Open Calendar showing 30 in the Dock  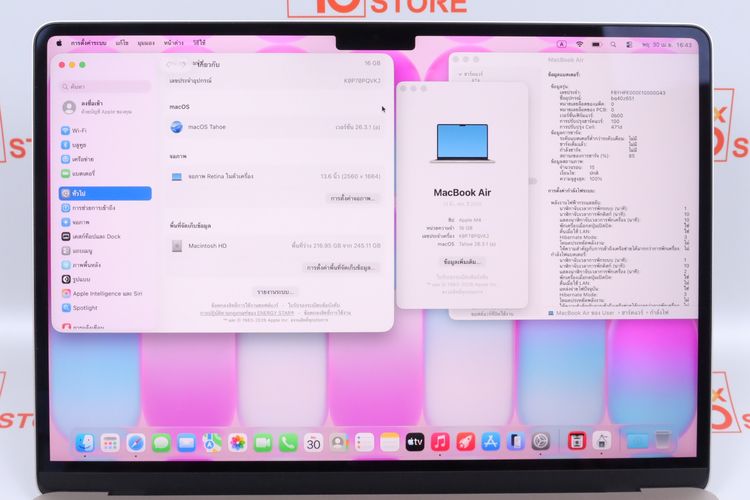point(313,443)
